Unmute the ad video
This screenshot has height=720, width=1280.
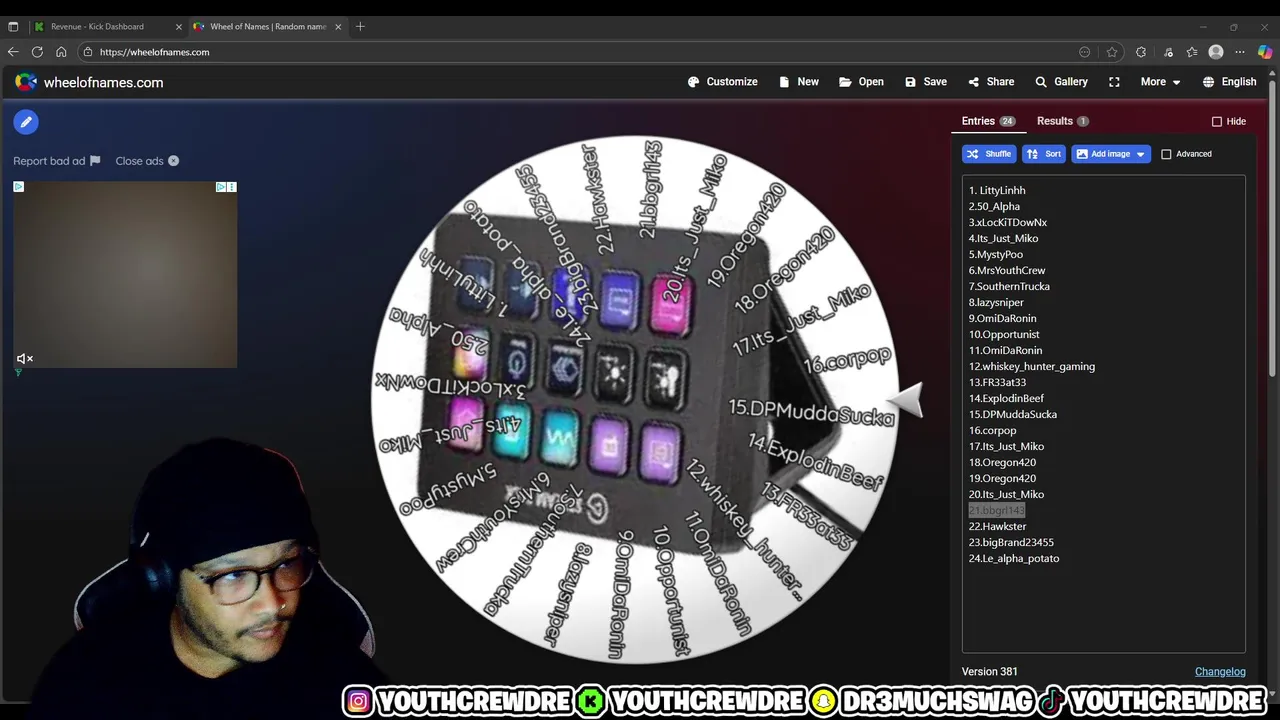coord(25,358)
